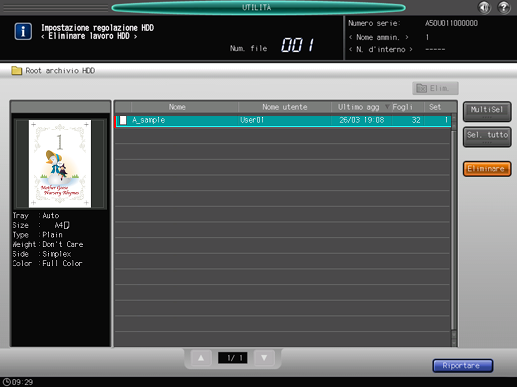The height and width of the screenshot is (387, 517).
Task: Click the blue Riportare button
Action: click(462, 366)
